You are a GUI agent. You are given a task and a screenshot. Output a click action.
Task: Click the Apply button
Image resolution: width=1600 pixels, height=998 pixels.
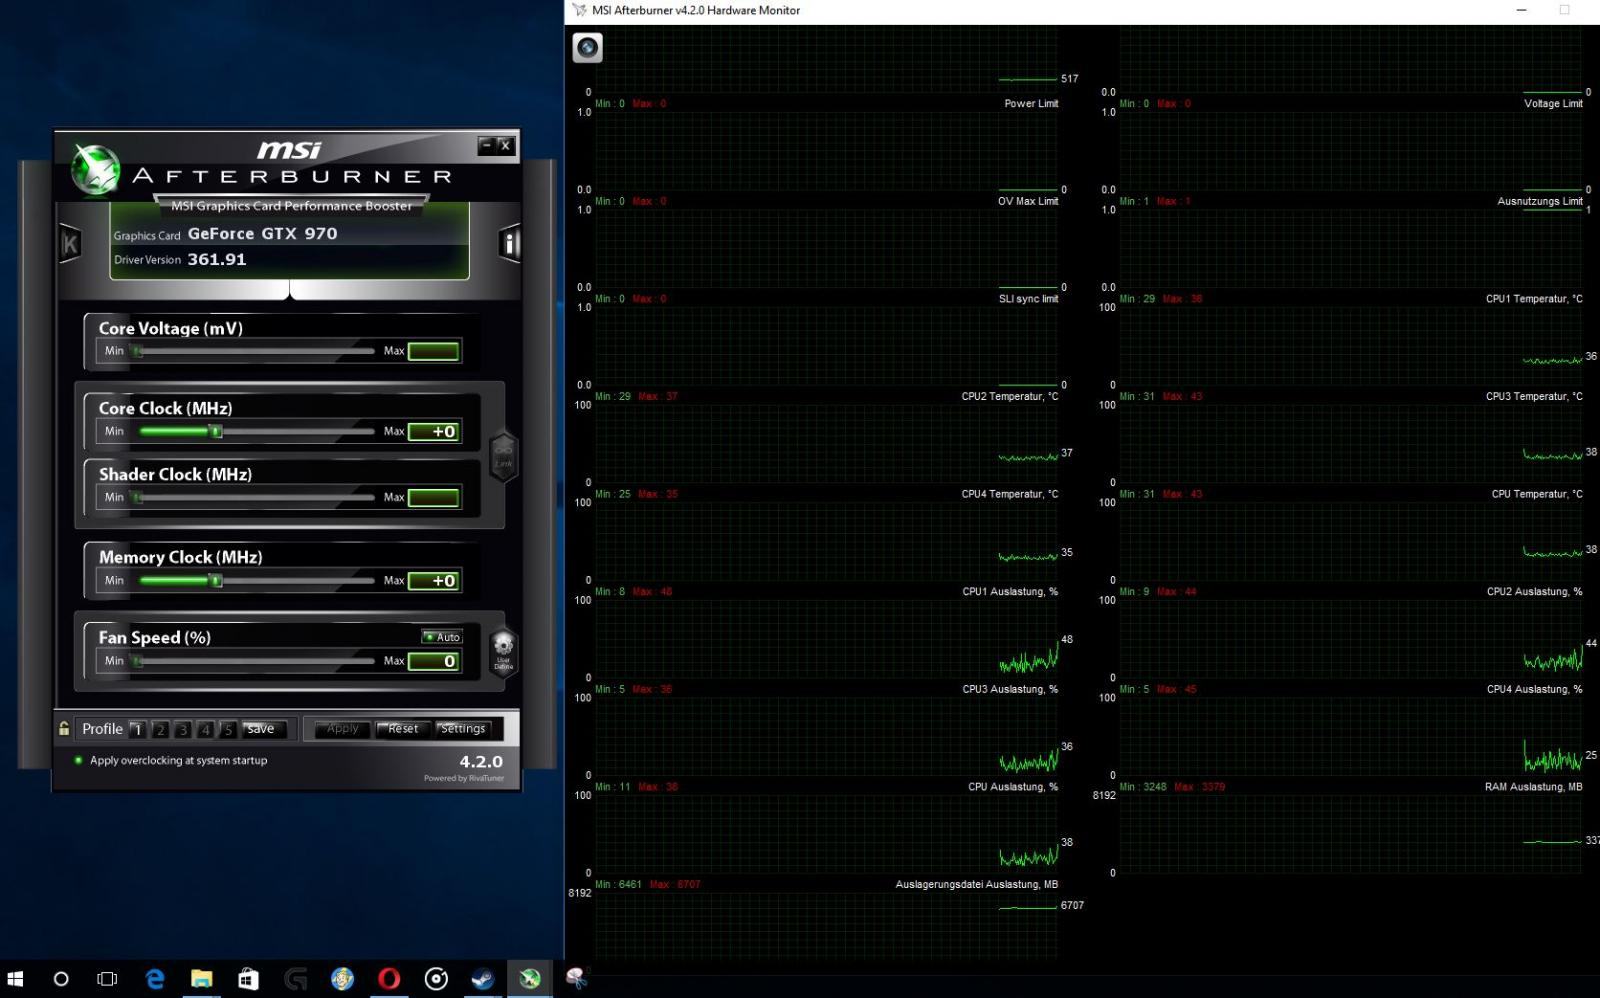(342, 729)
